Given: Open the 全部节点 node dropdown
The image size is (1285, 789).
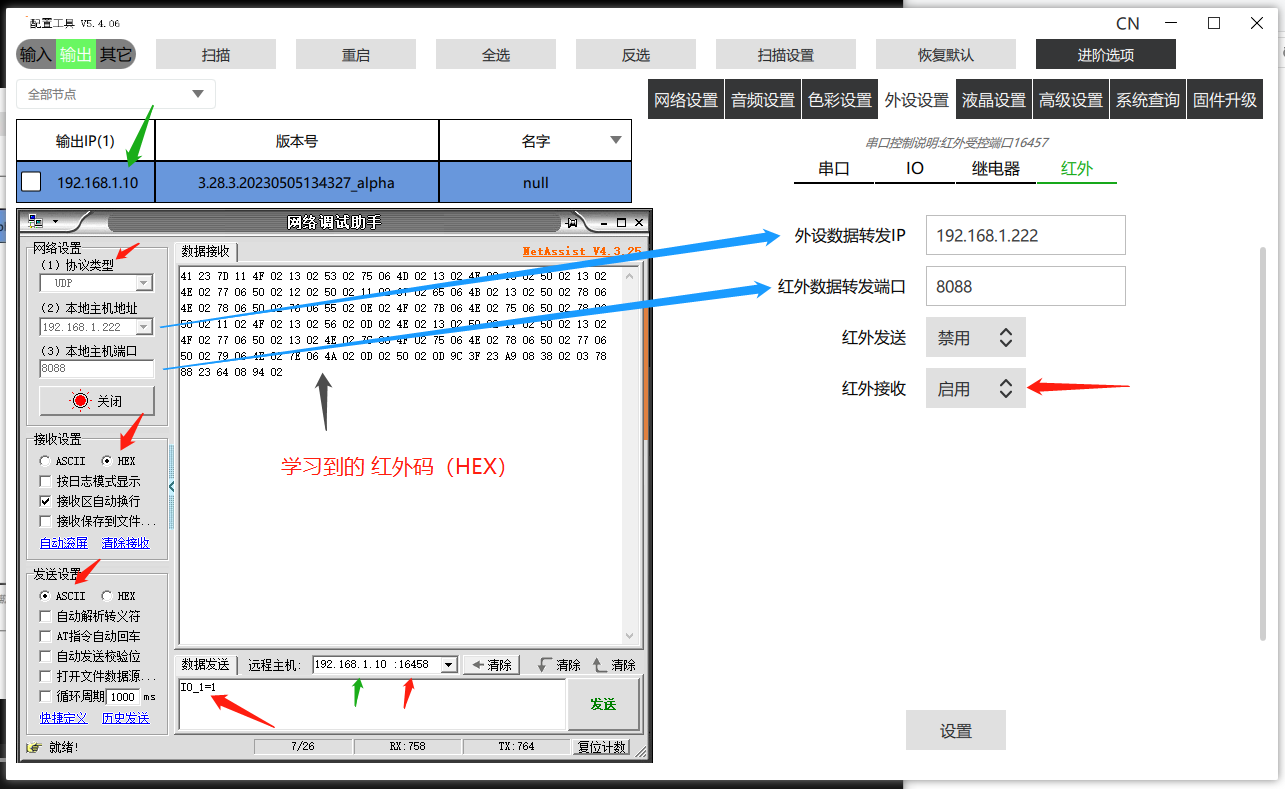Looking at the screenshot, I should click(x=197, y=94).
